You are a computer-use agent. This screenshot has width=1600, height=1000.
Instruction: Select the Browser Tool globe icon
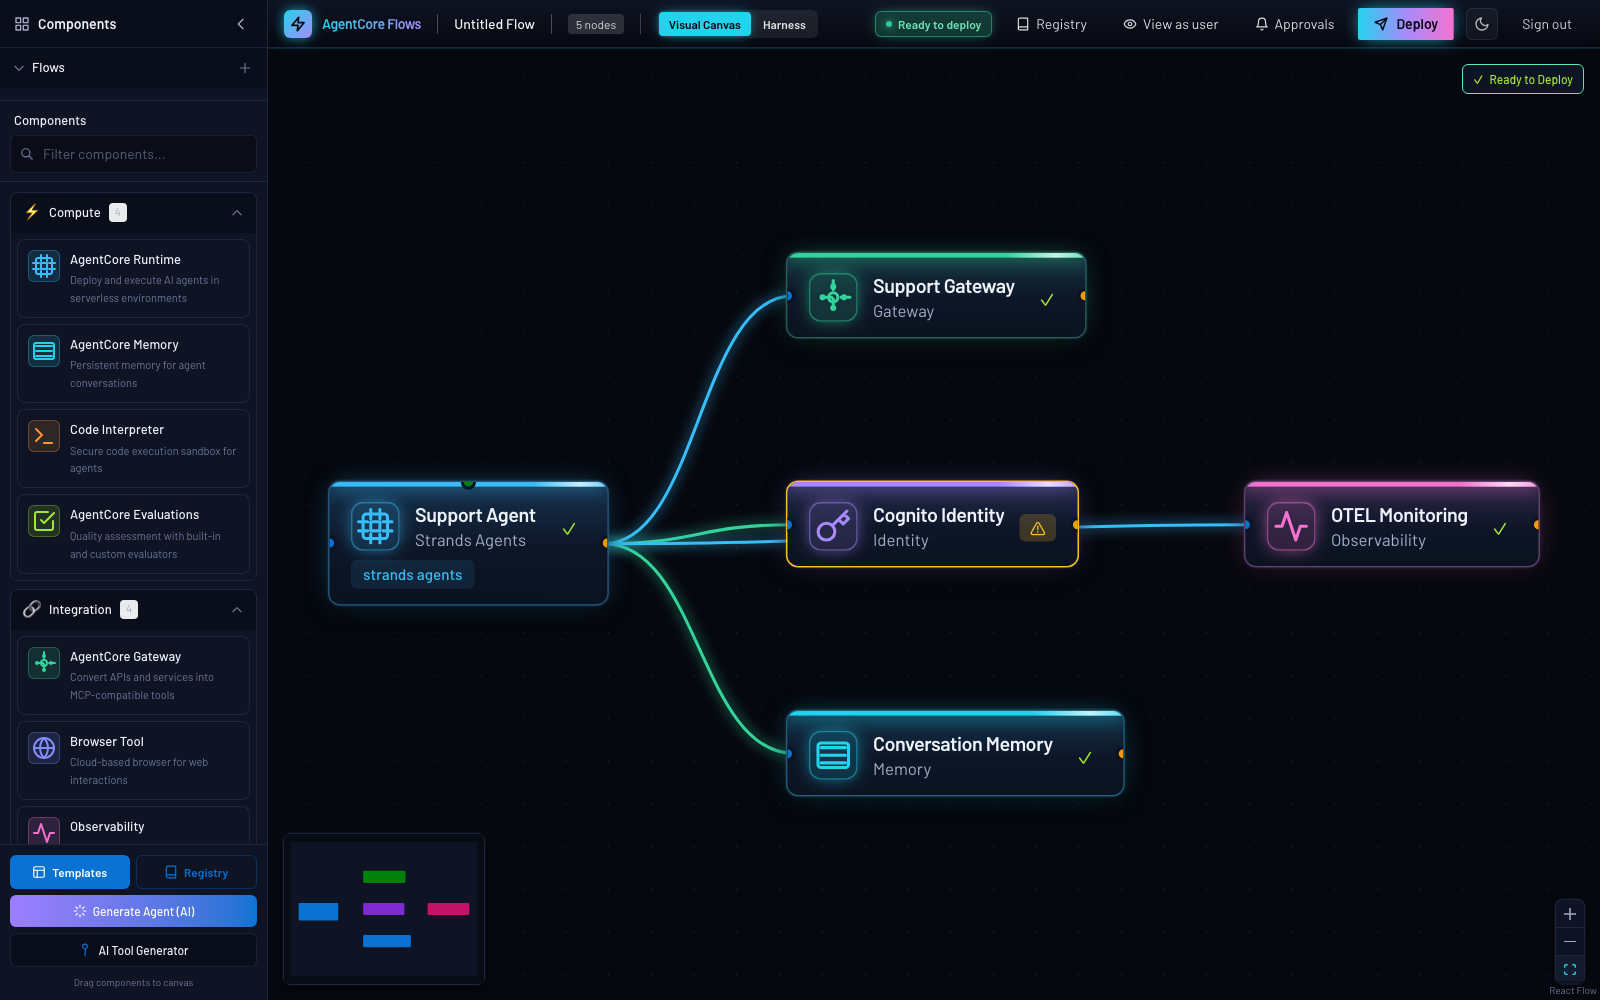coord(44,748)
